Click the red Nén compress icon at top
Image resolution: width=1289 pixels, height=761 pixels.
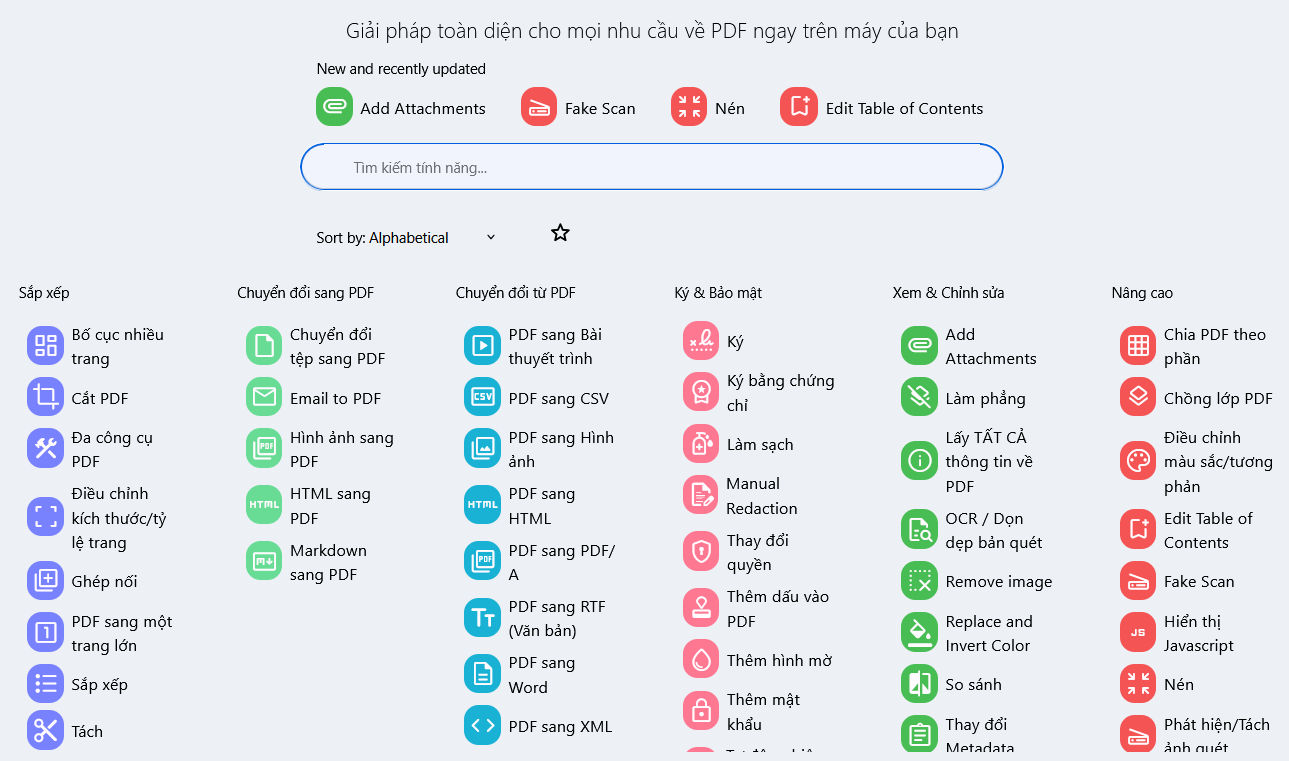pos(689,107)
